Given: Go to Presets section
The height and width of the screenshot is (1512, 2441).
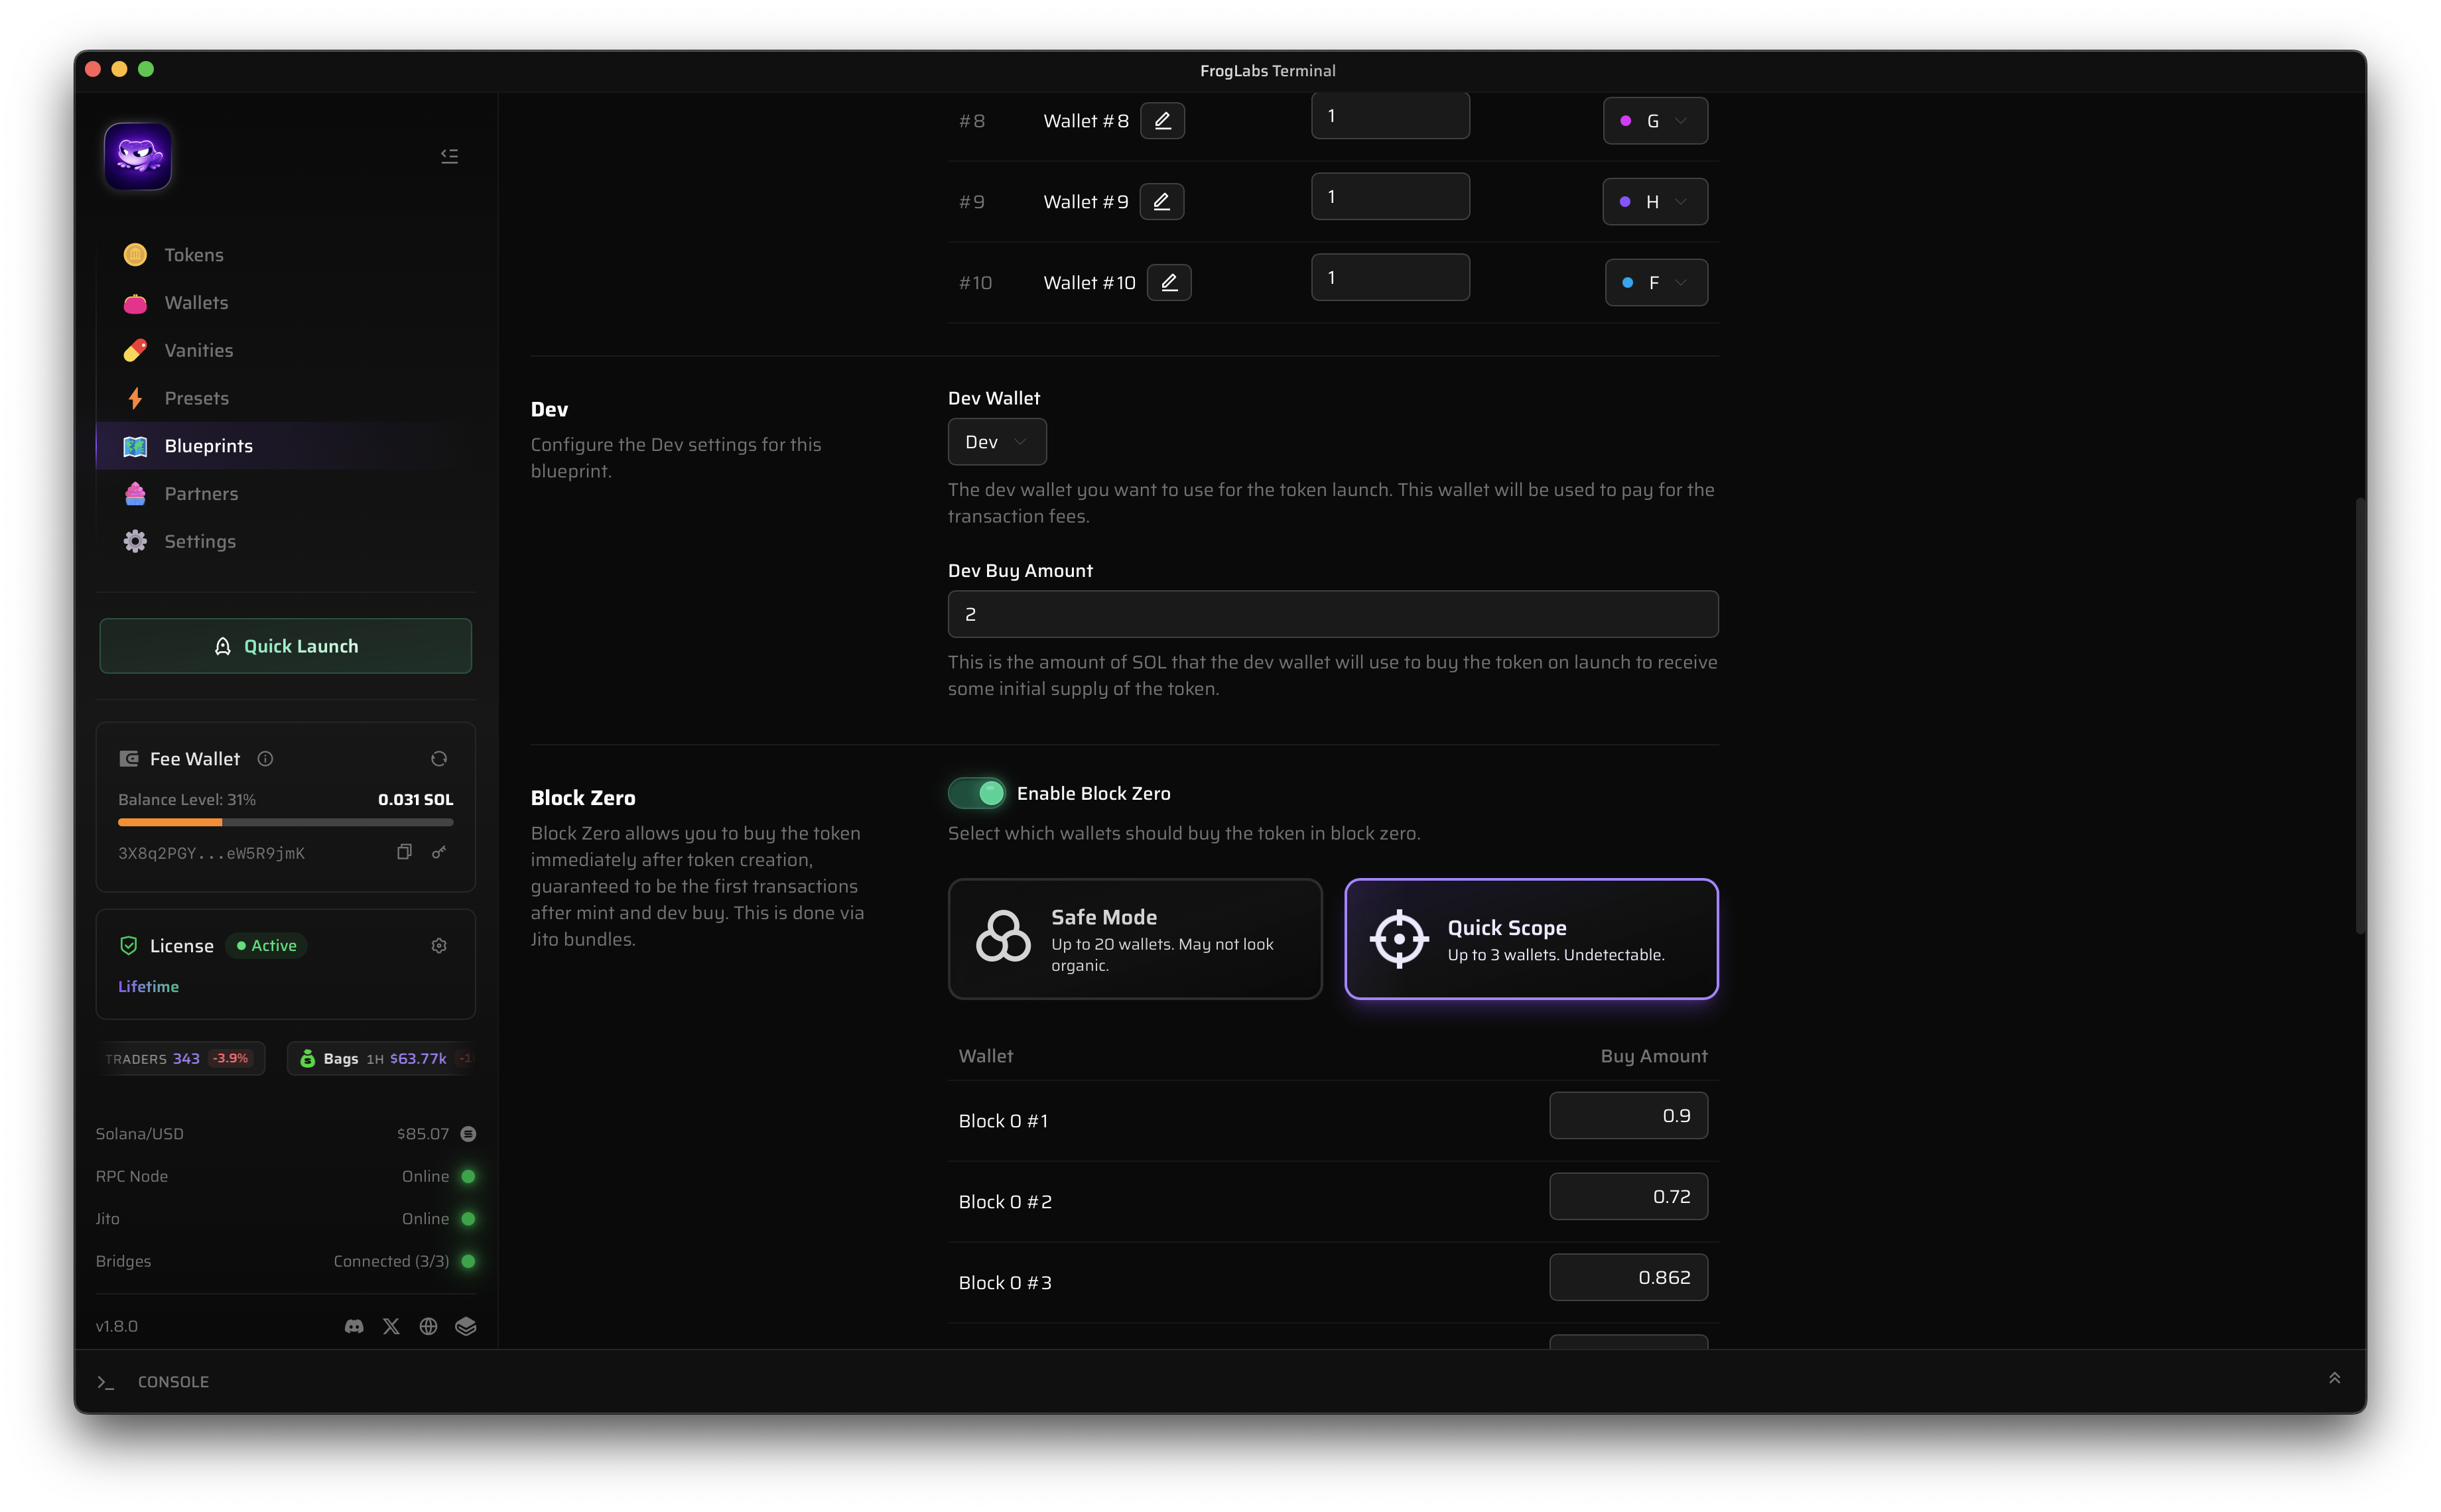Looking at the screenshot, I should coord(285,398).
